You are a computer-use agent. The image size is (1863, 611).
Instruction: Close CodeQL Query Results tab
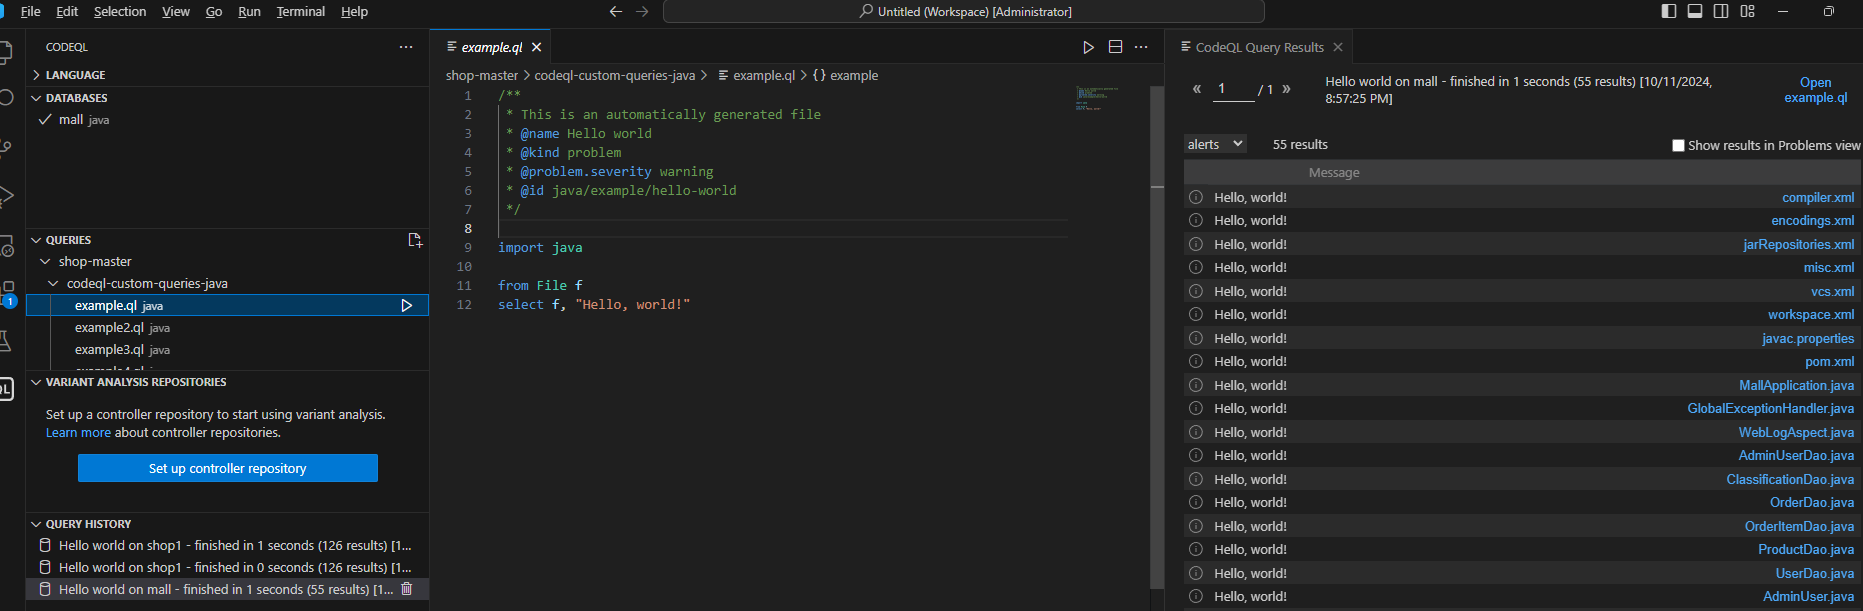pyautogui.click(x=1338, y=47)
